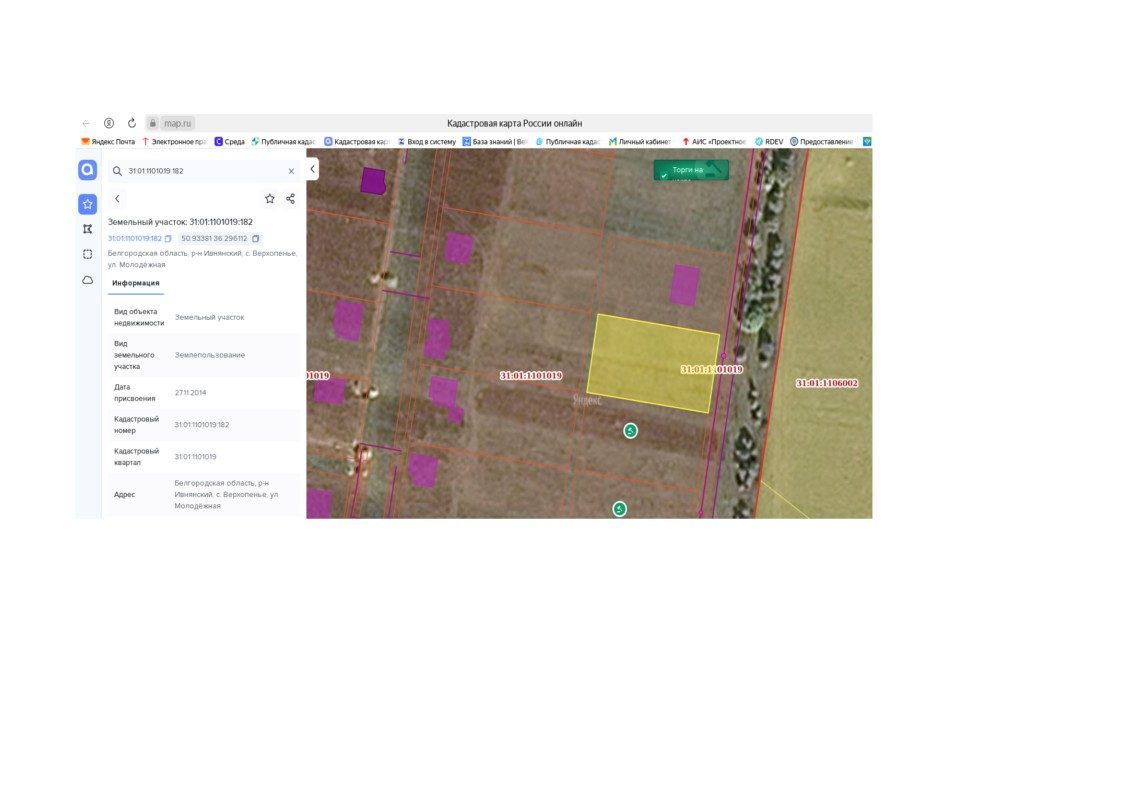Click the map service logo in sidebar
Image resolution: width=1123 pixels, height=794 pixels.
click(87, 170)
